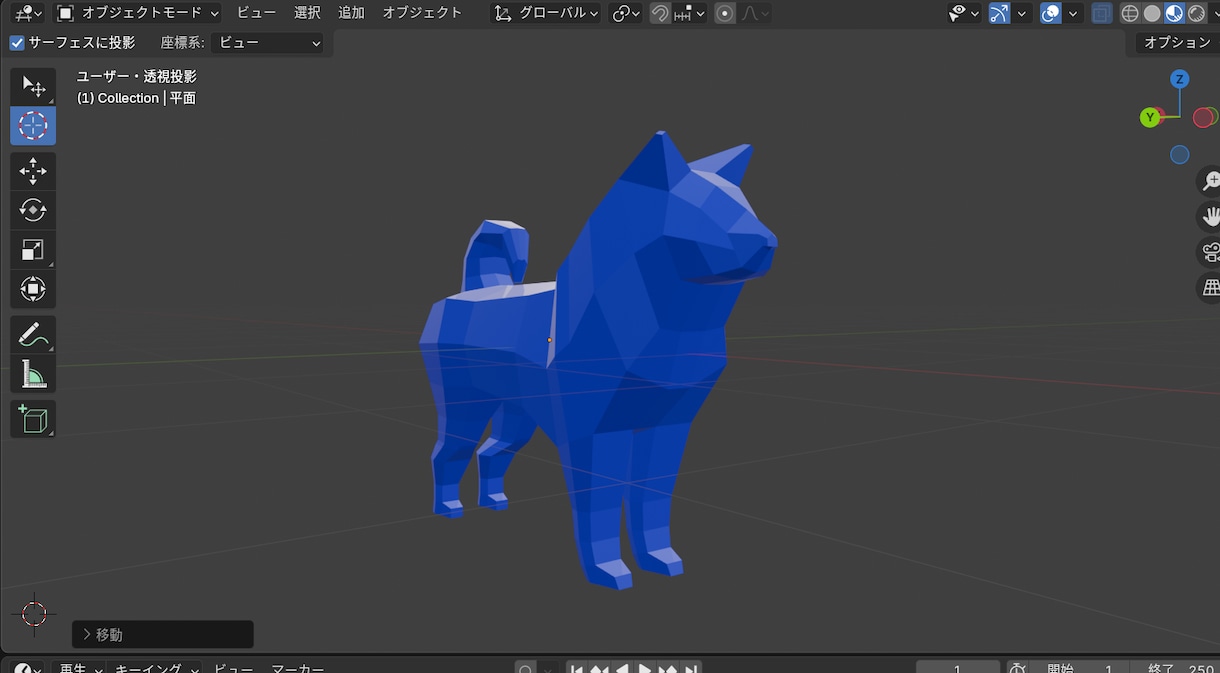Open the マーカー menu

[x=298, y=669]
